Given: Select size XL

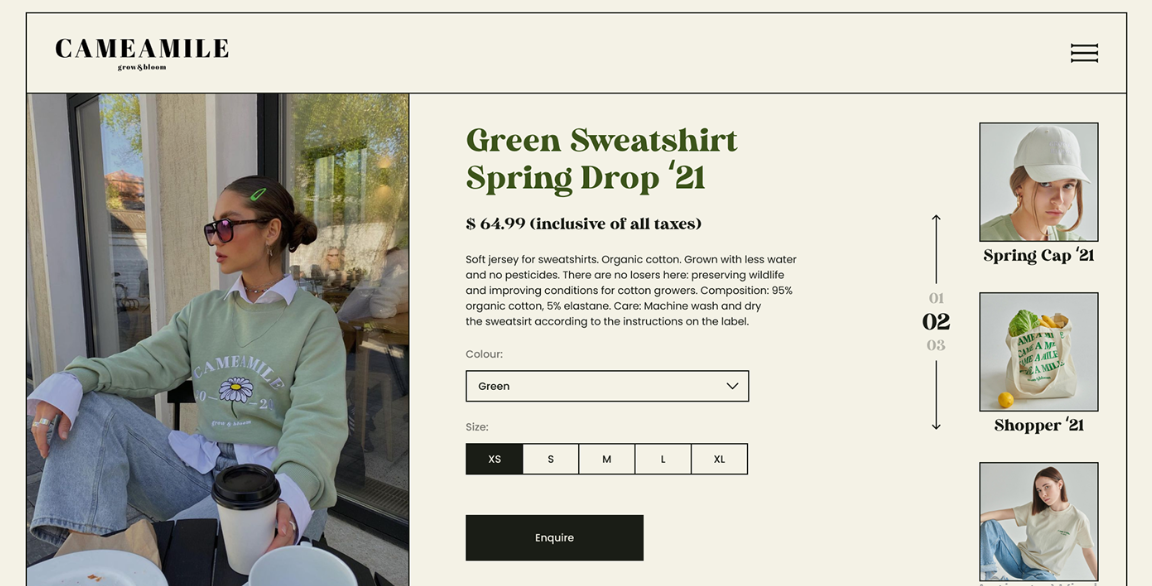Looking at the screenshot, I should (719, 458).
